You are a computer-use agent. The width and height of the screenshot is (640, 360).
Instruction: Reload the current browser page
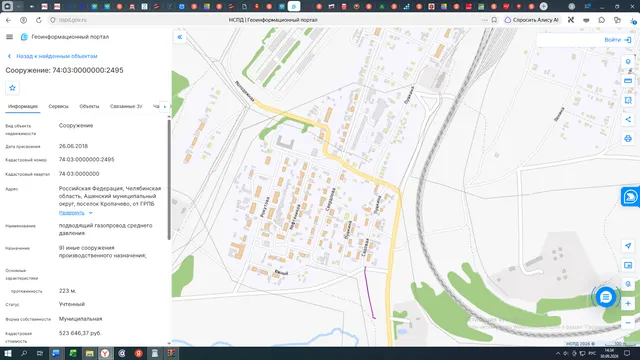[x=39, y=20]
